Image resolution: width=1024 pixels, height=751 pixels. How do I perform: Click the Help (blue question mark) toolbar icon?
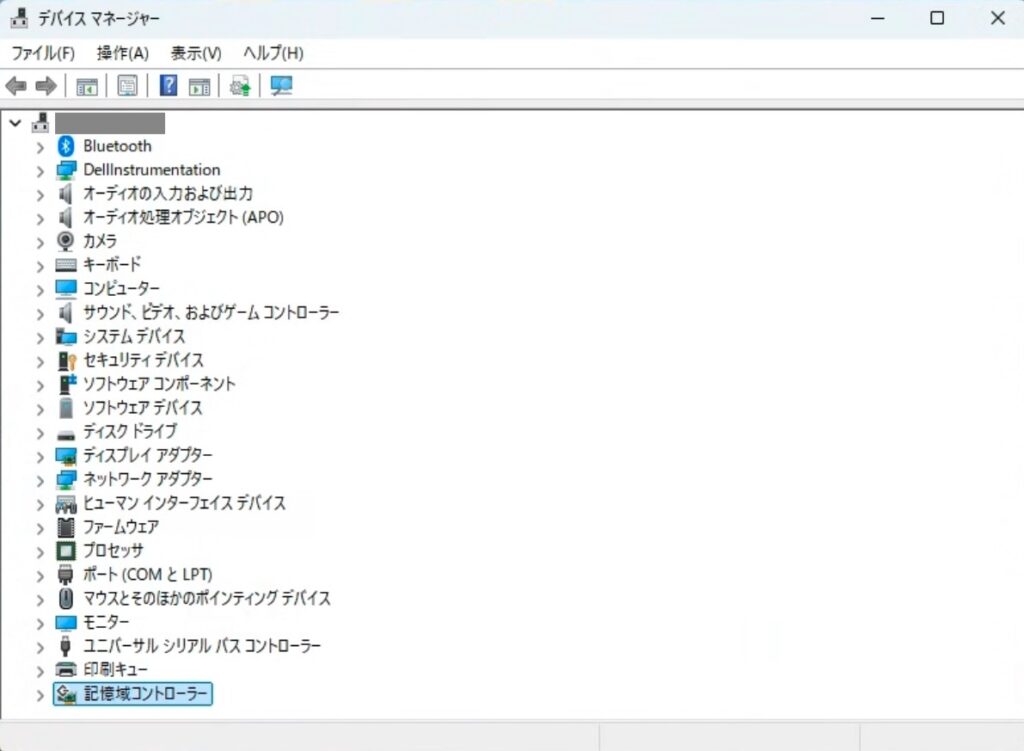click(x=169, y=86)
